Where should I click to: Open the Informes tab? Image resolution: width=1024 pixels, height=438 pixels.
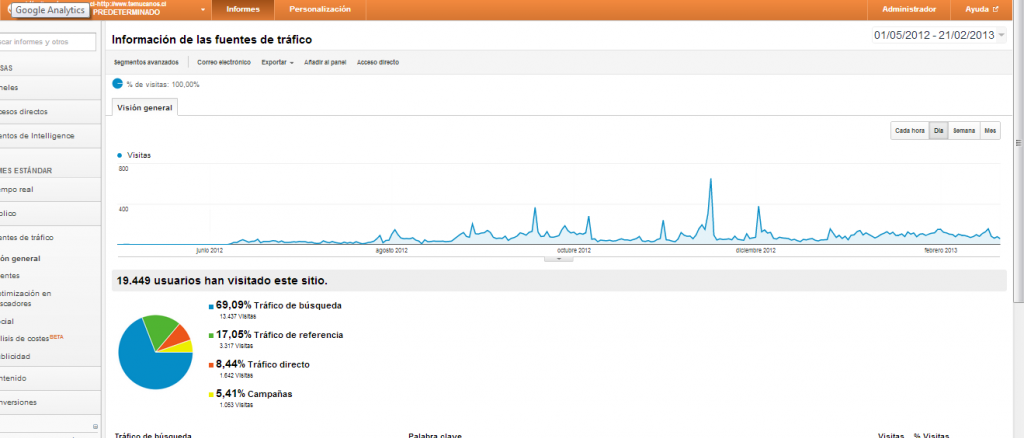pyautogui.click(x=243, y=10)
